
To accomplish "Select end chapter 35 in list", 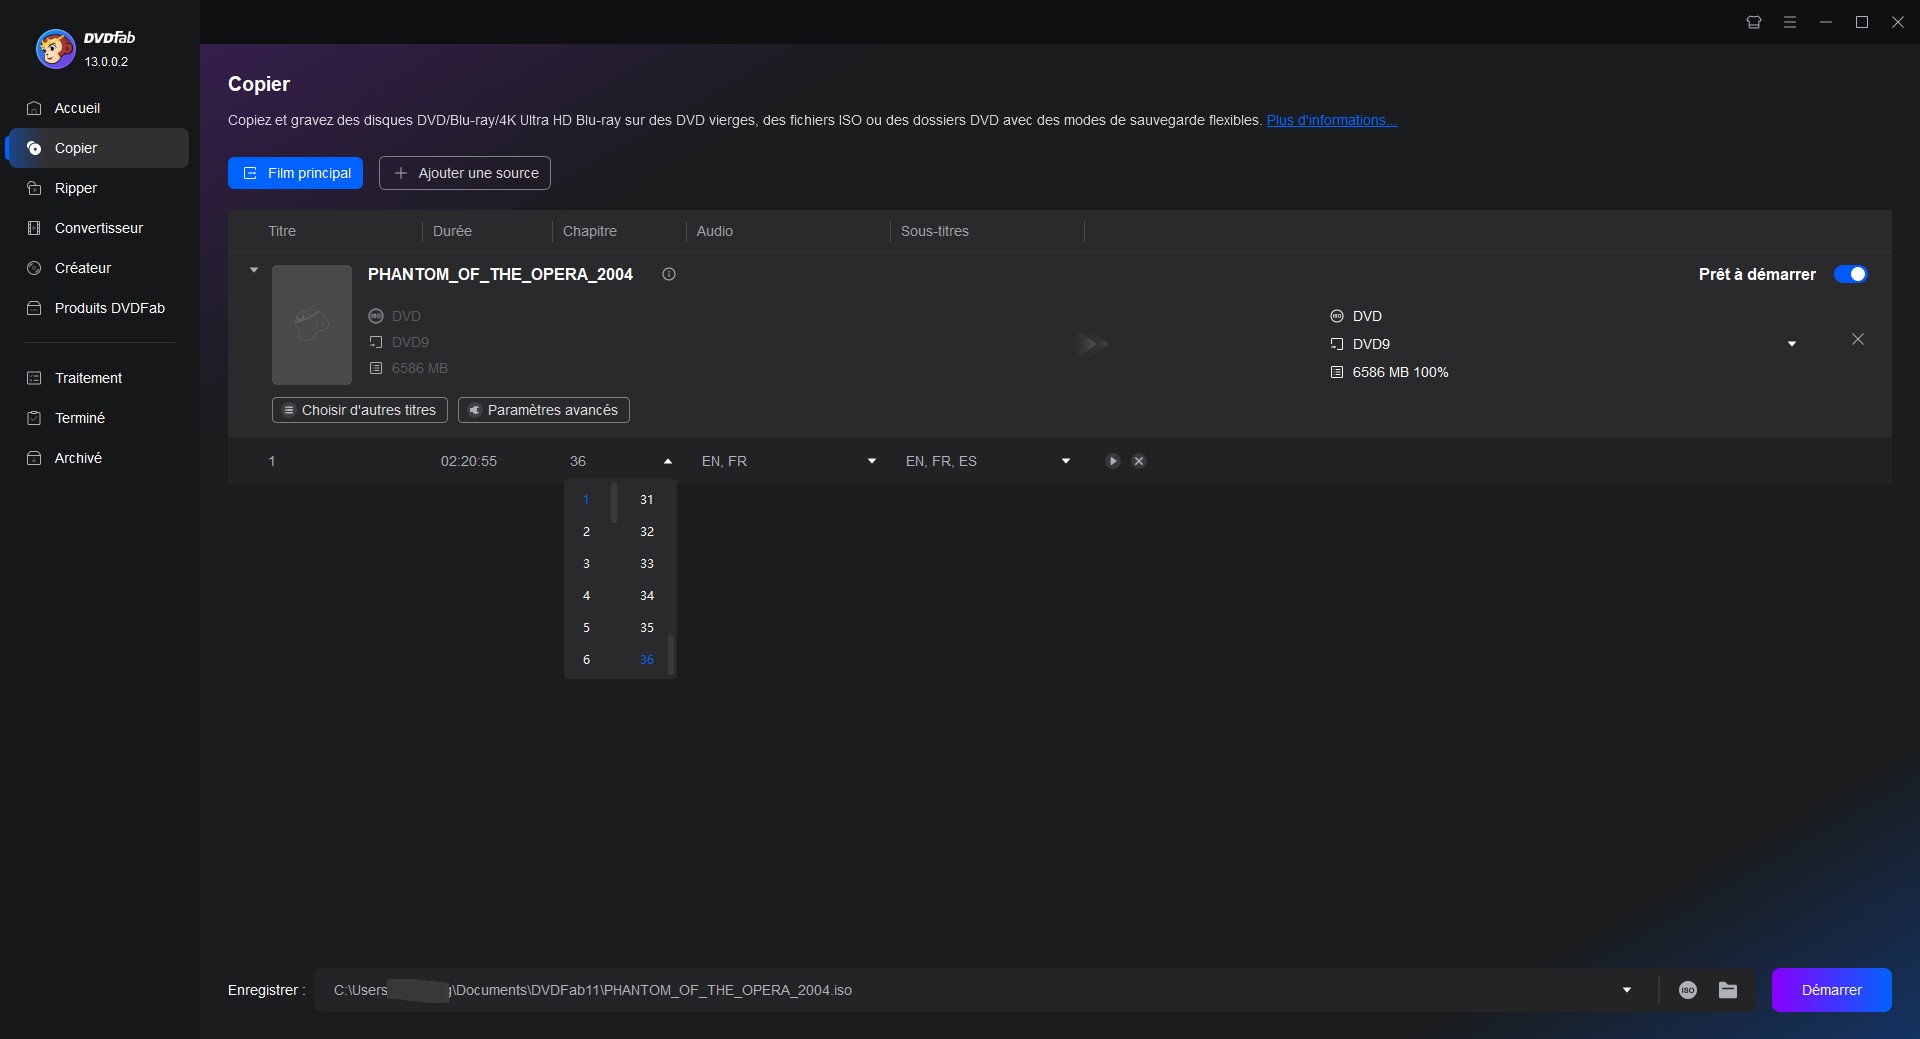I will click(646, 628).
